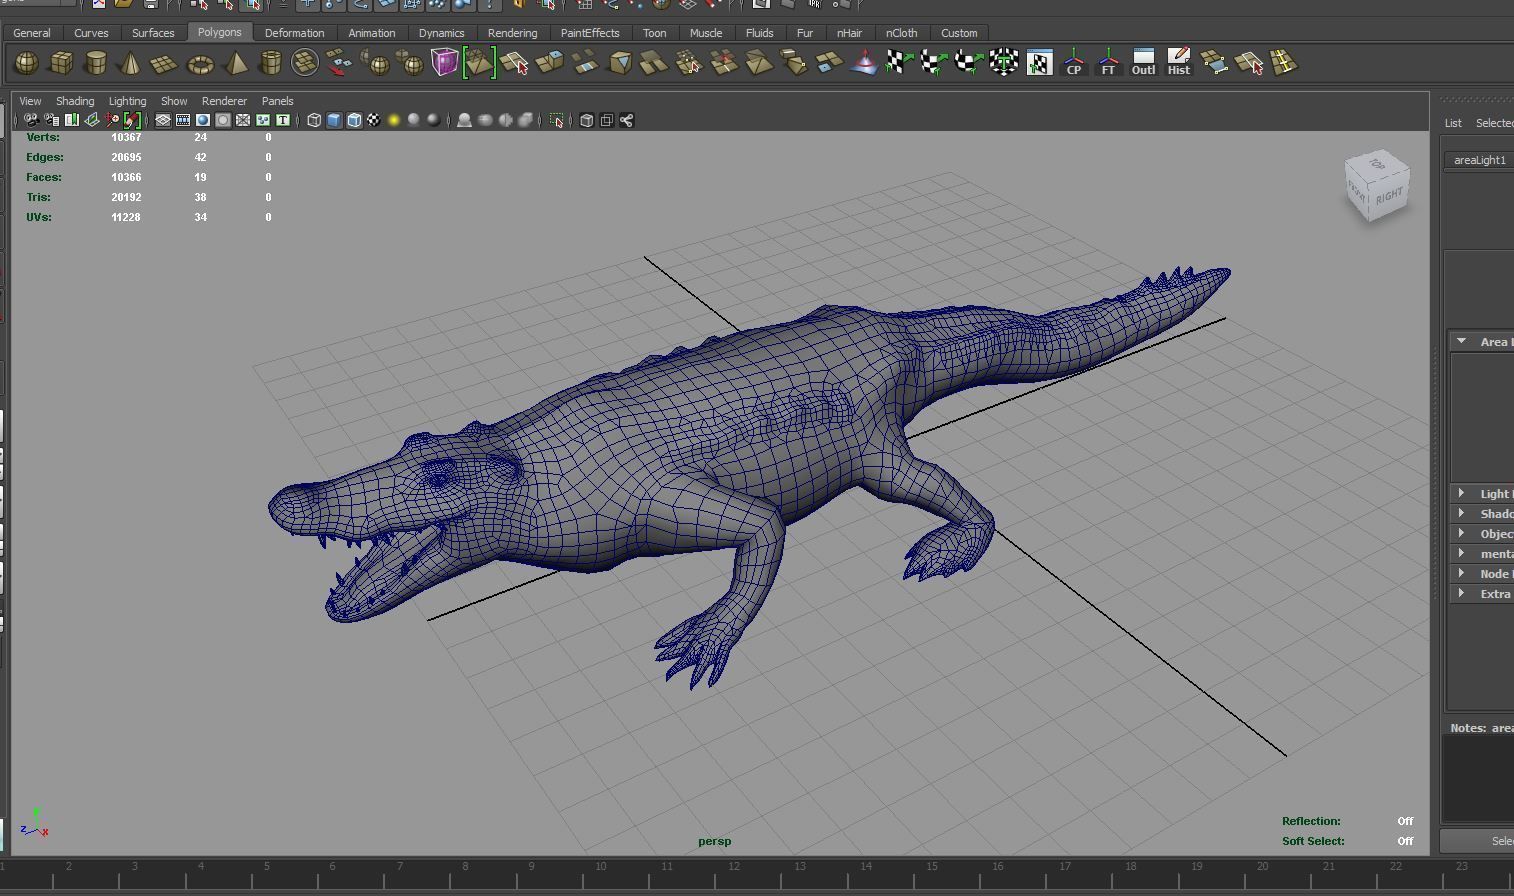The image size is (1514, 896).
Task: Open the Shading panel menu
Action: tap(75, 101)
